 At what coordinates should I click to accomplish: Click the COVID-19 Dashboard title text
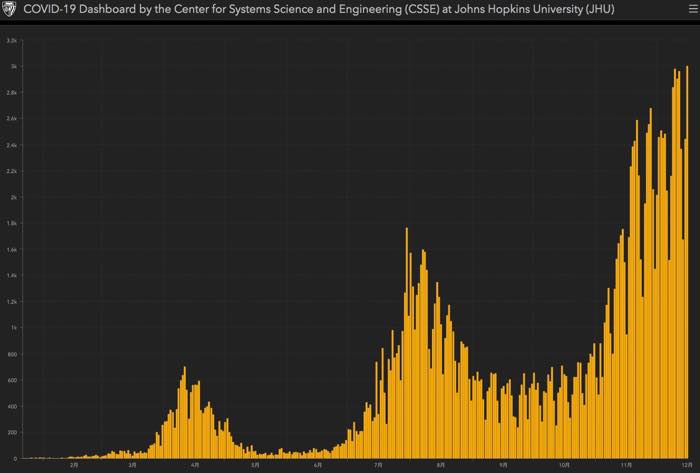(x=319, y=9)
